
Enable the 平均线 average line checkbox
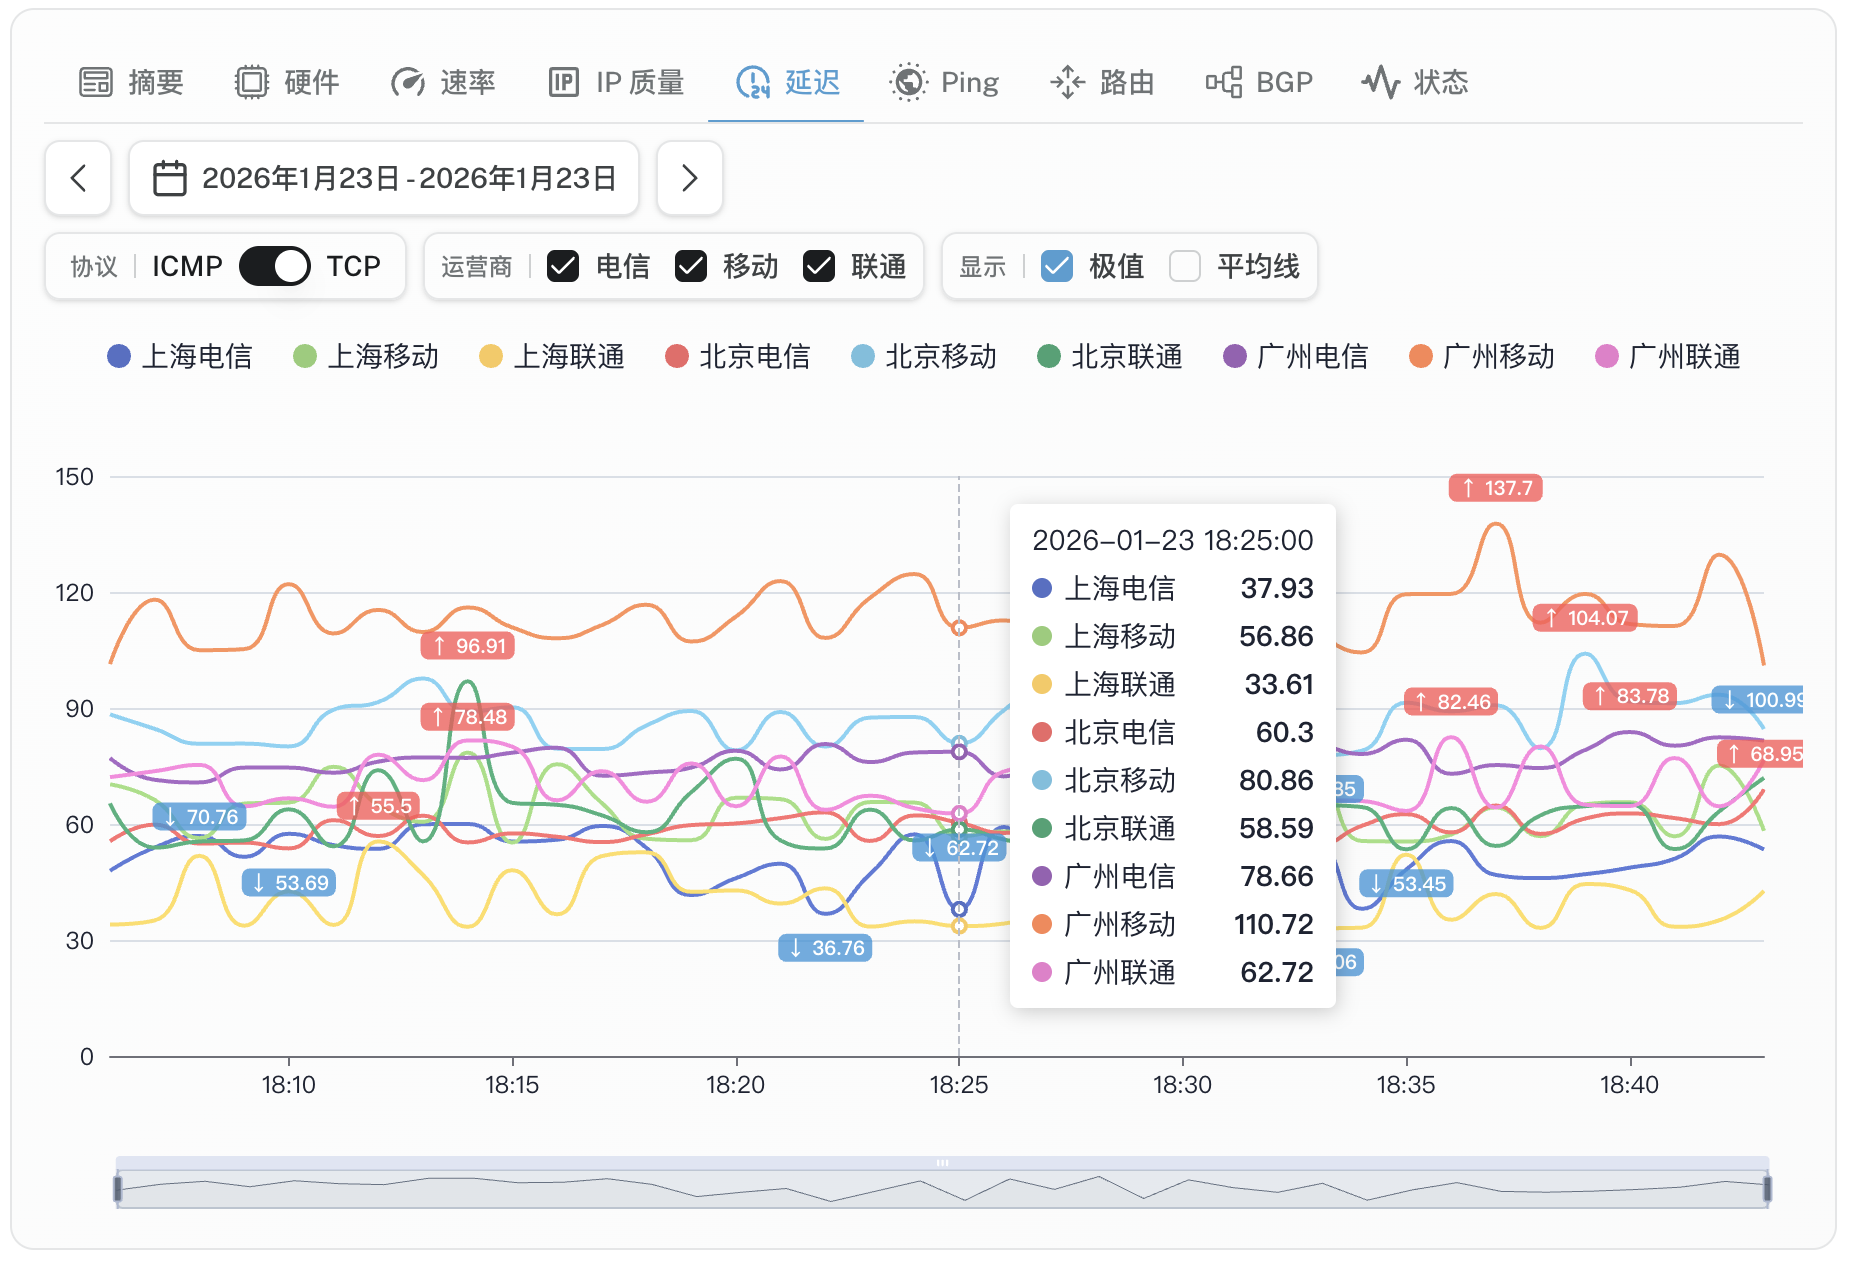pyautogui.click(x=1185, y=266)
